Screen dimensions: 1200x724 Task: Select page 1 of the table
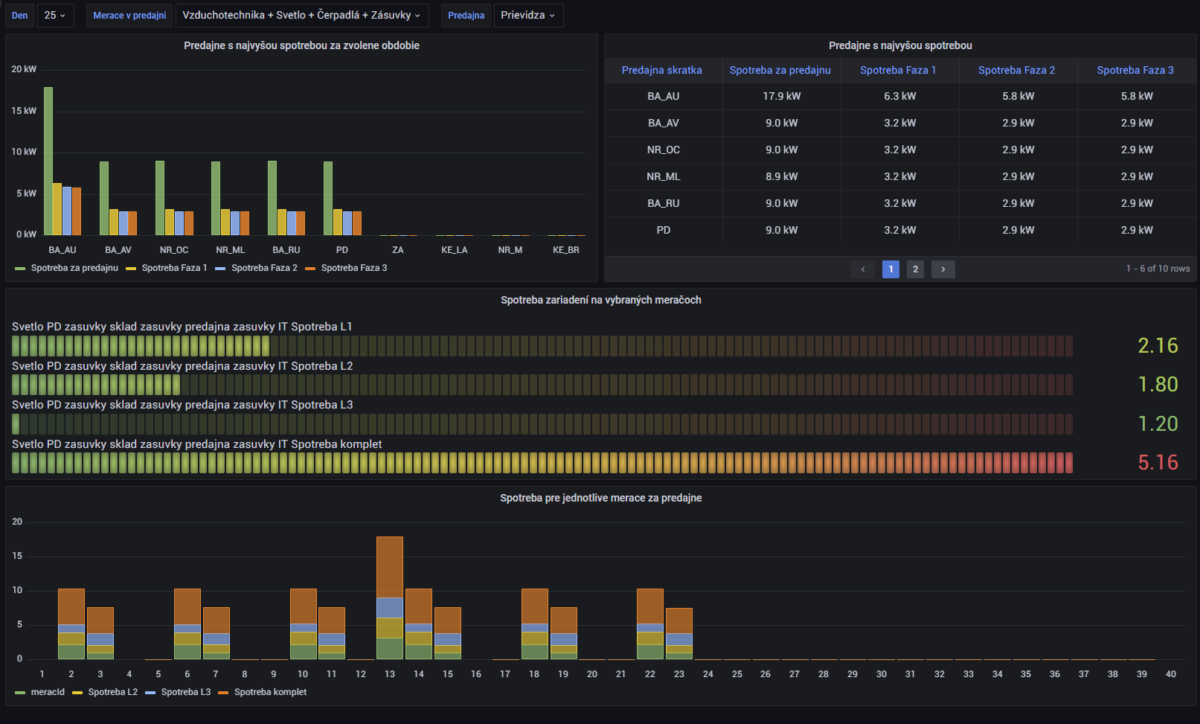[890, 269]
